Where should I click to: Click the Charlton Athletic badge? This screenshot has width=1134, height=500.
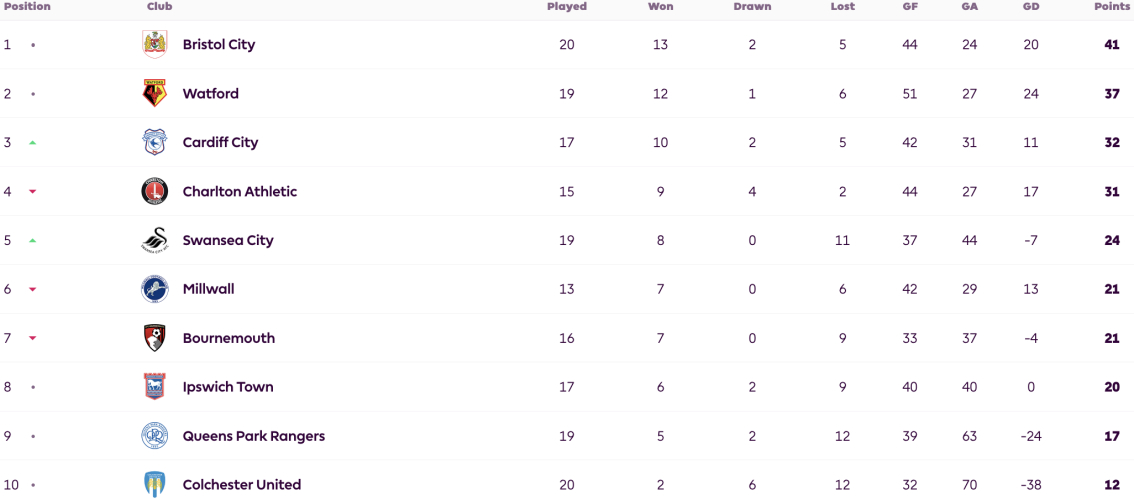(154, 192)
